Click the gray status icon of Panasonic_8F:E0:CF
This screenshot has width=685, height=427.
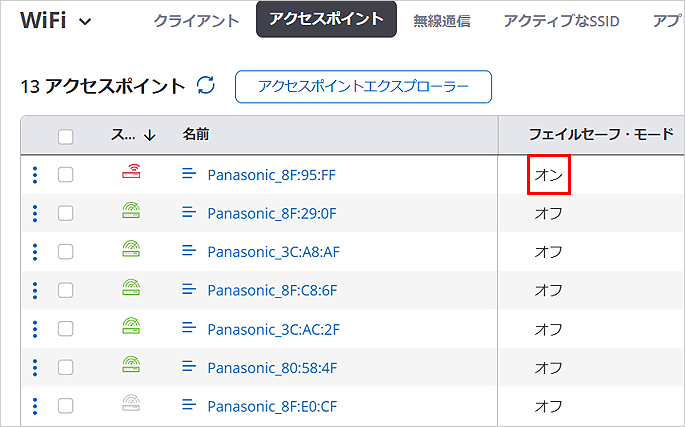[x=131, y=402]
